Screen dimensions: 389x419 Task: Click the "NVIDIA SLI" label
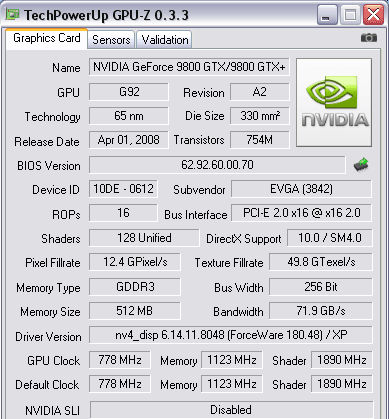52,411
